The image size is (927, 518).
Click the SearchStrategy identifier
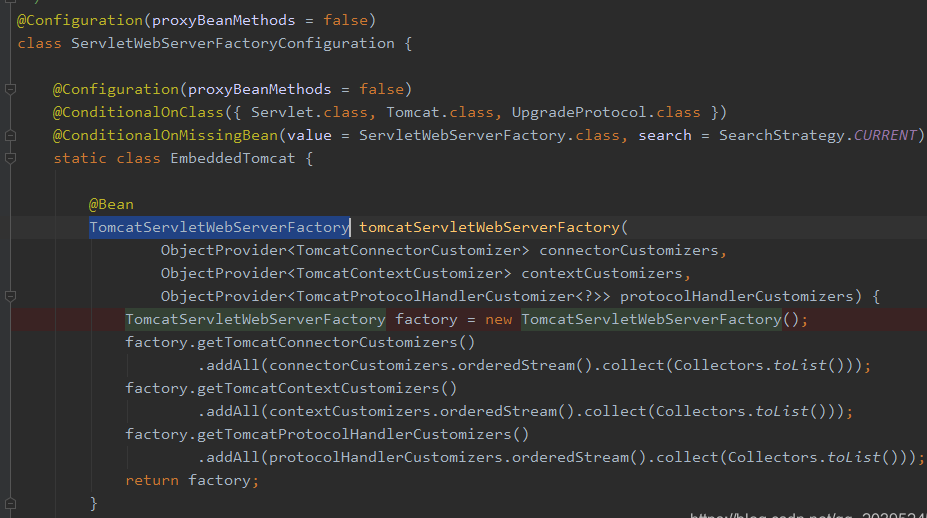coord(782,135)
